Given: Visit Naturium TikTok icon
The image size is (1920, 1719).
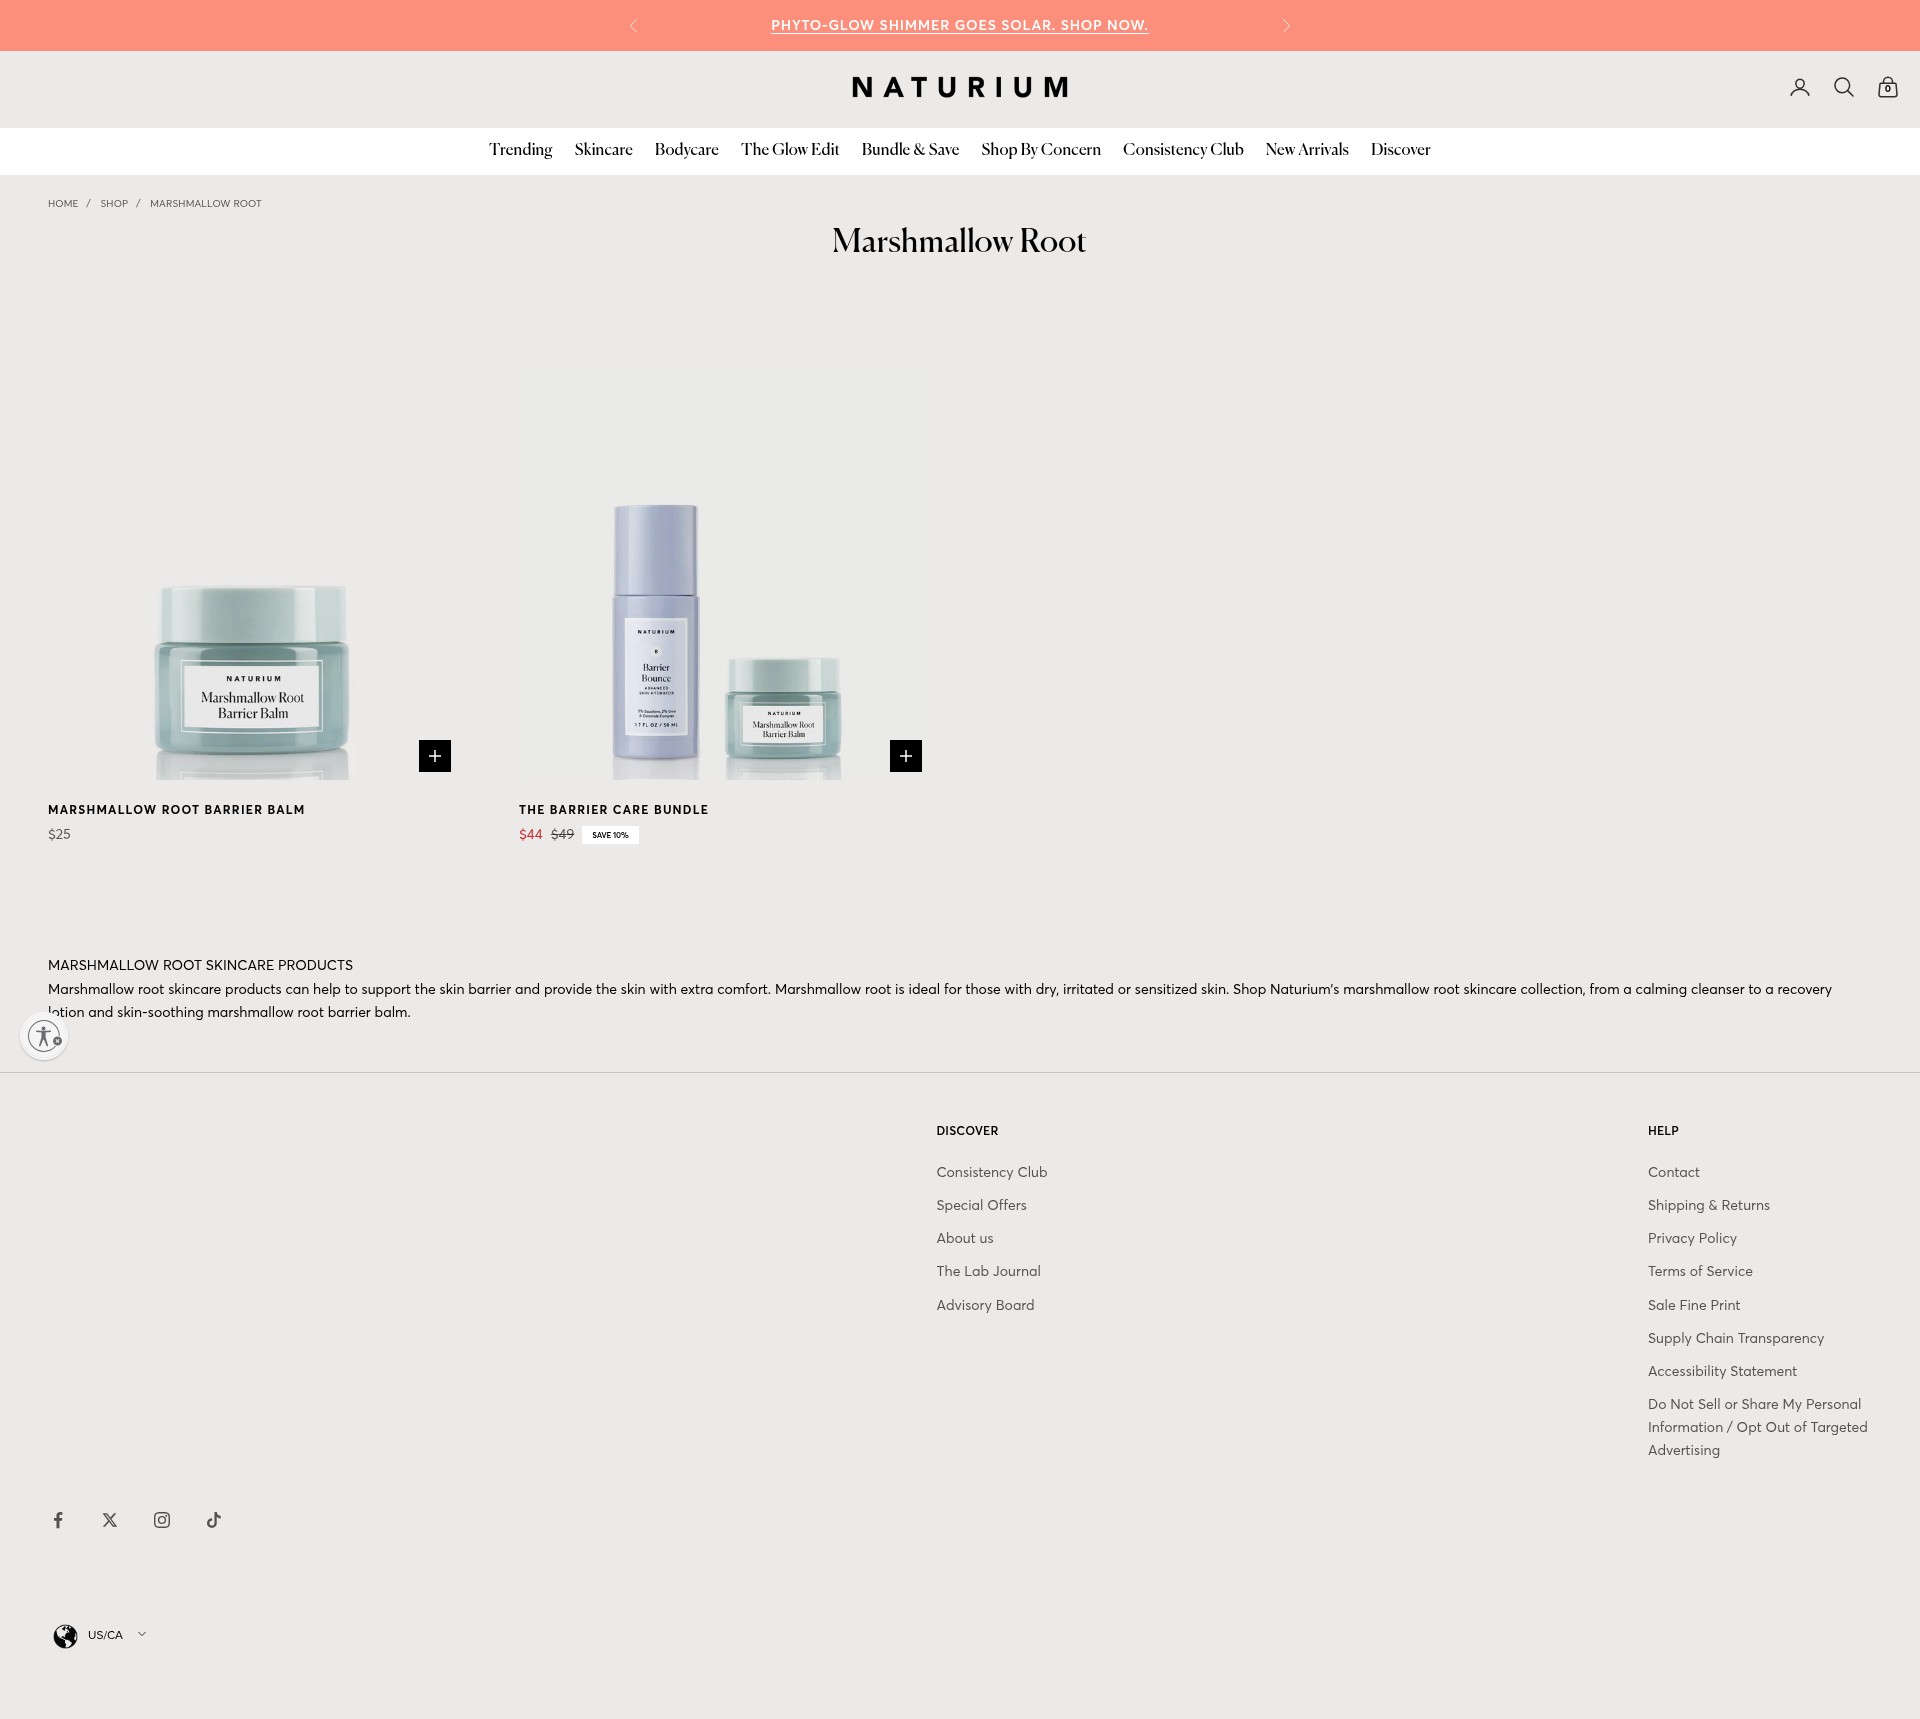Looking at the screenshot, I should point(214,1520).
